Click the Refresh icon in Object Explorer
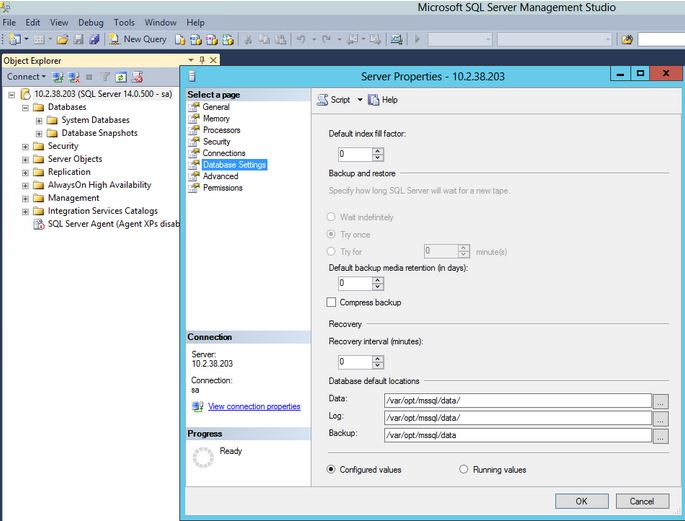685x521 pixels. point(121,77)
